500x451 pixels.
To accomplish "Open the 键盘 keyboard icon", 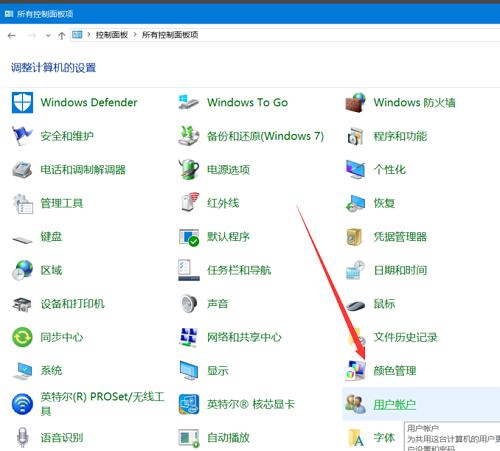I will 22,239.
